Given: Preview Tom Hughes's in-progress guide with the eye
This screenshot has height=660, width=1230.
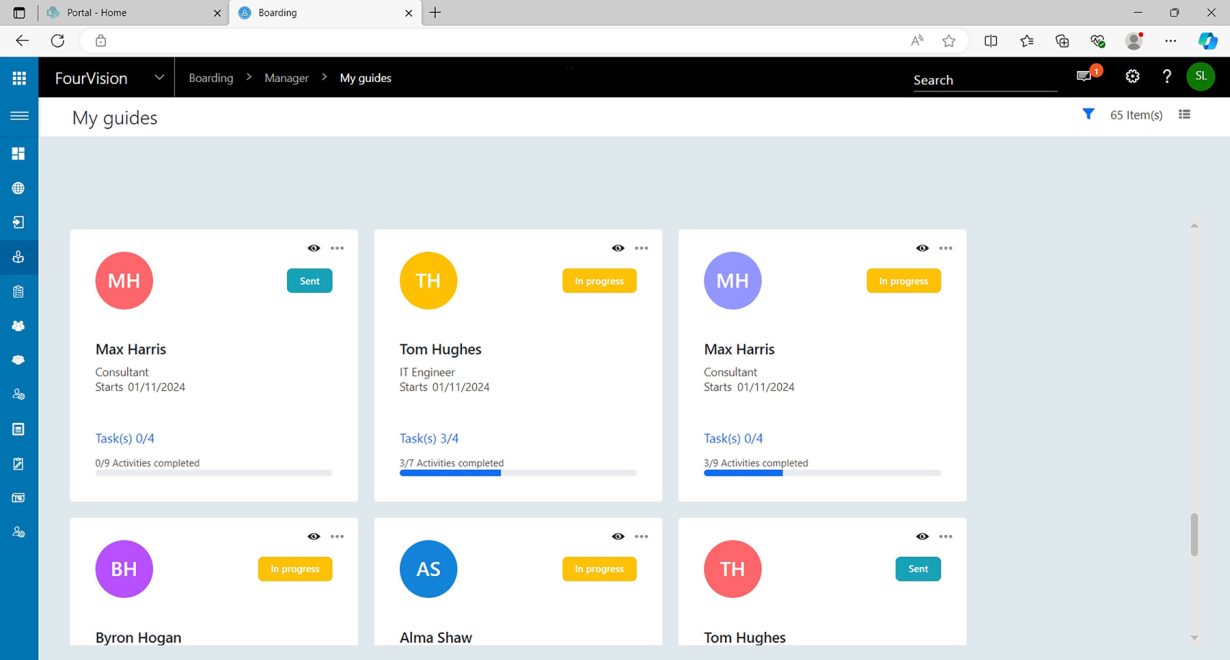Looking at the screenshot, I should pos(618,248).
